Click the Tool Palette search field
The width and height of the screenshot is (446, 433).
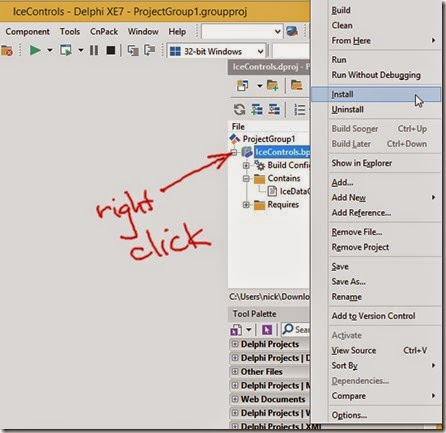pos(296,330)
